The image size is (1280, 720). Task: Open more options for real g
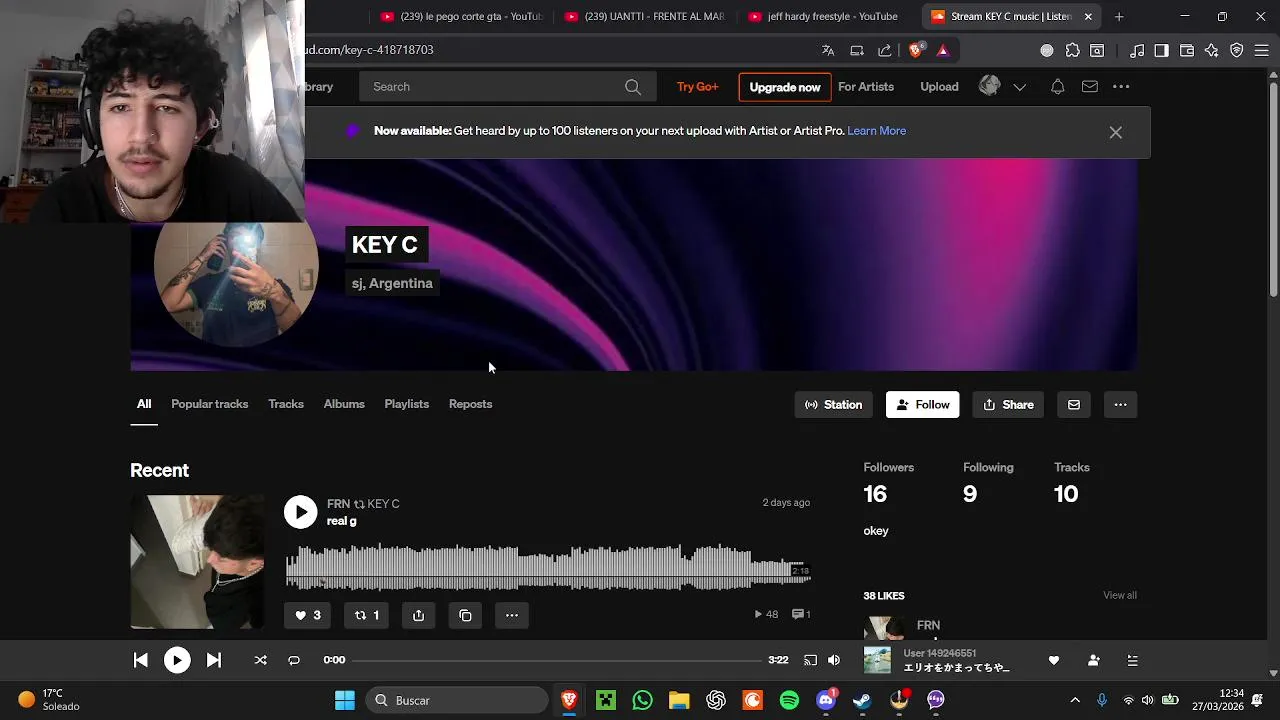[x=512, y=615]
